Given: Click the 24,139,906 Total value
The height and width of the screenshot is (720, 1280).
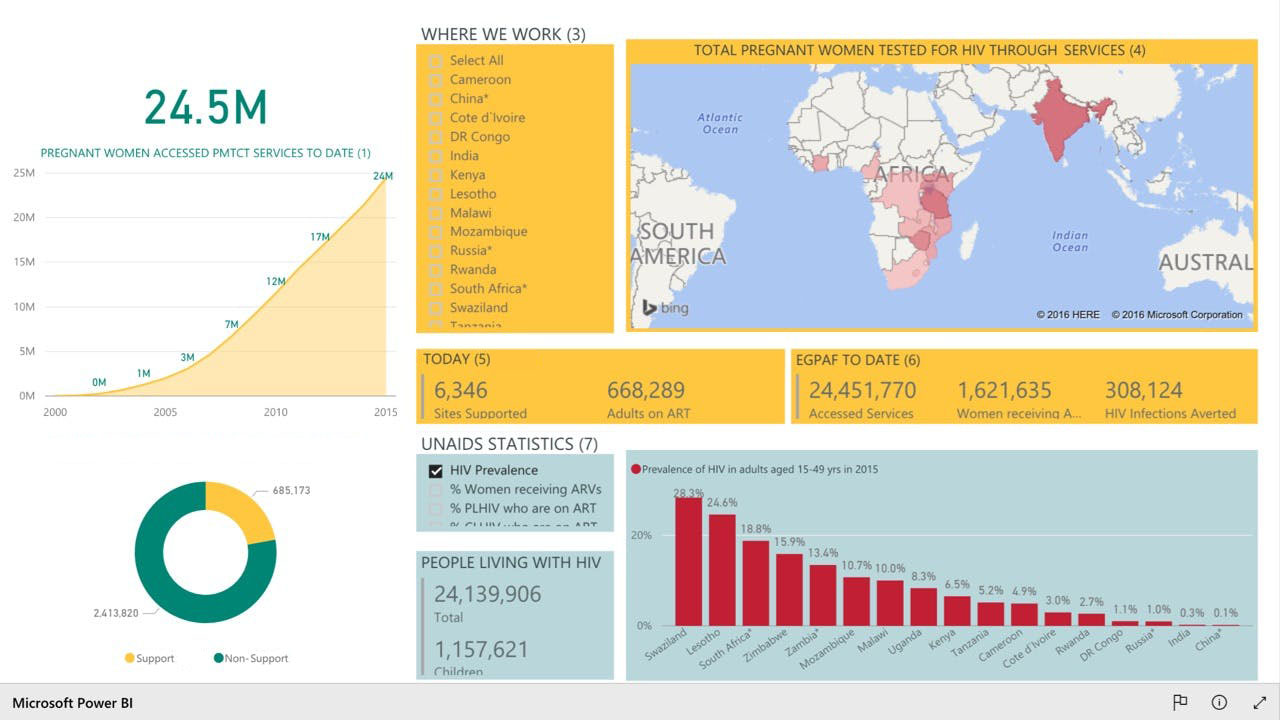Looking at the screenshot, I should [487, 594].
